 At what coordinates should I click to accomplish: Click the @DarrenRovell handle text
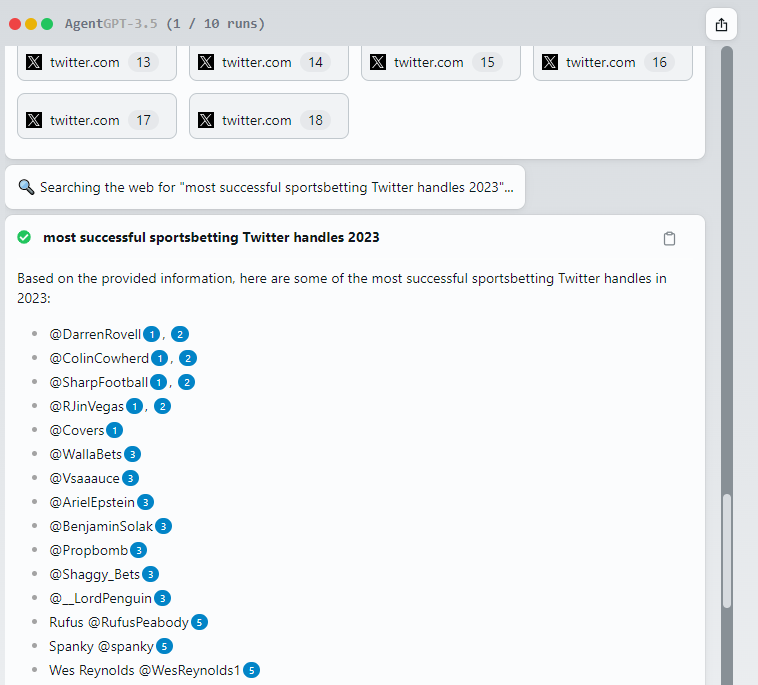pyautogui.click(x=95, y=334)
